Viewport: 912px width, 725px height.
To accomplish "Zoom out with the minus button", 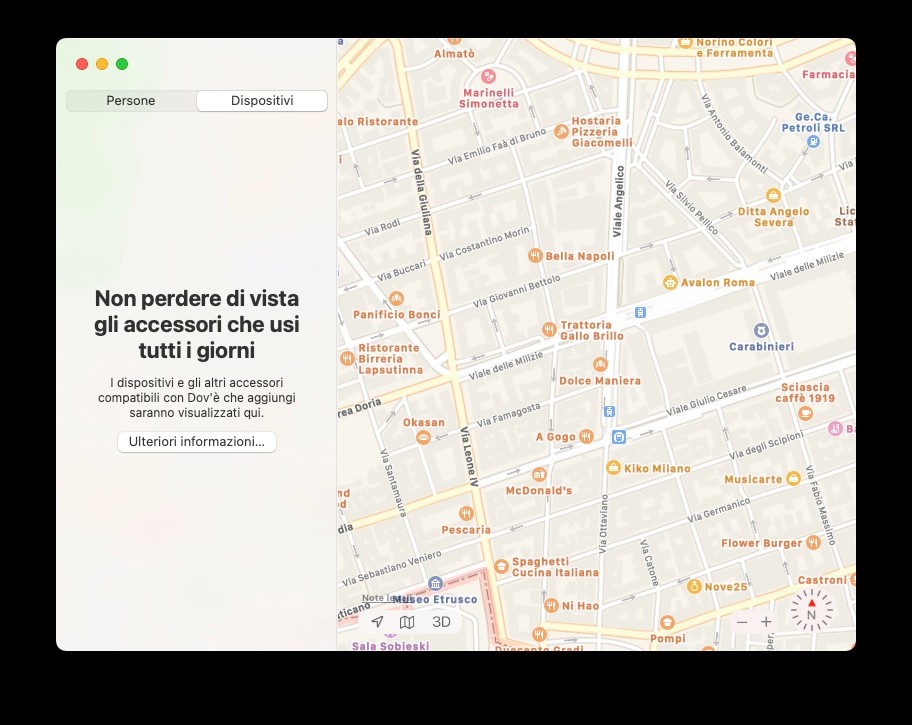I will [x=742, y=622].
